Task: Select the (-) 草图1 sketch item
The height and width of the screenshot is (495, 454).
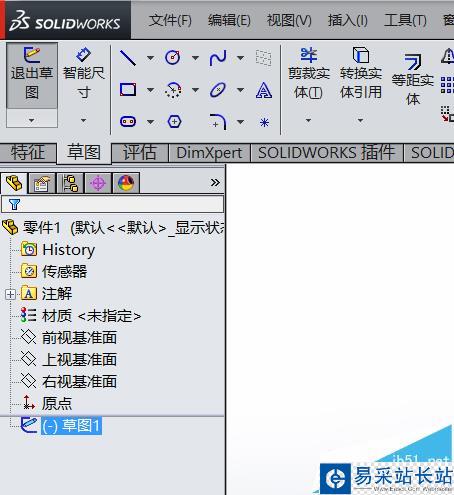Action: coord(61,426)
